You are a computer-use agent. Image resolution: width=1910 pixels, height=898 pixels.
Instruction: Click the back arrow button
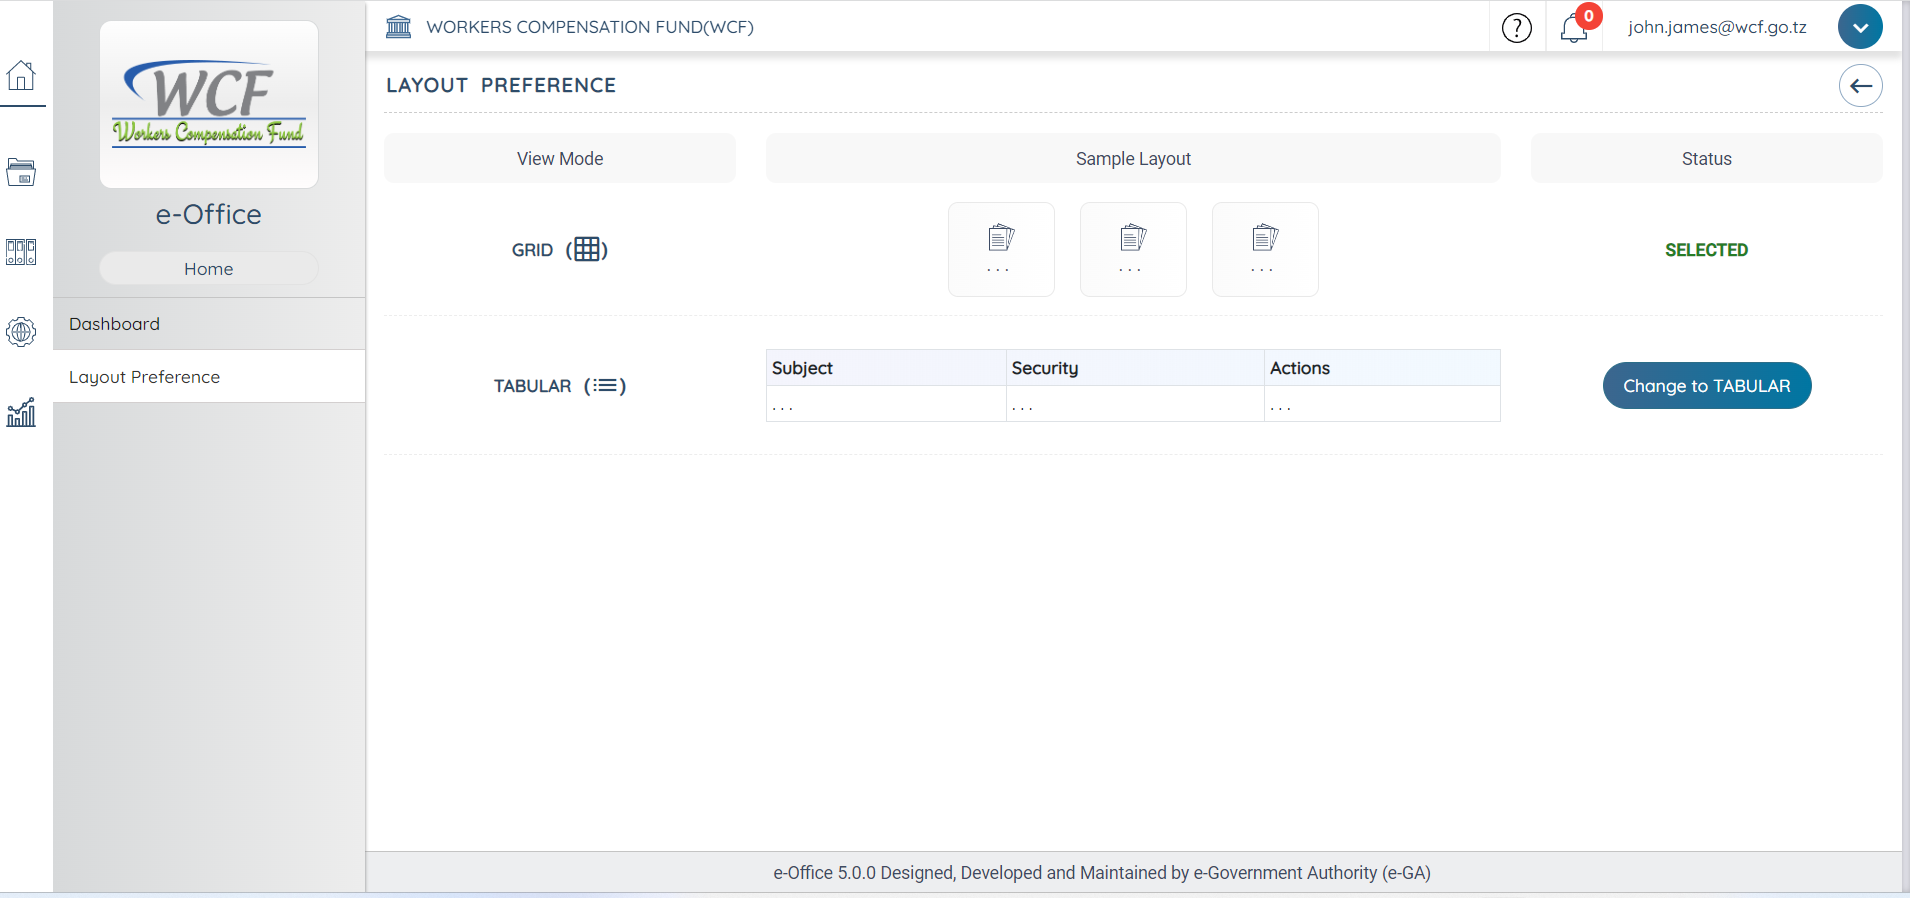1860,86
